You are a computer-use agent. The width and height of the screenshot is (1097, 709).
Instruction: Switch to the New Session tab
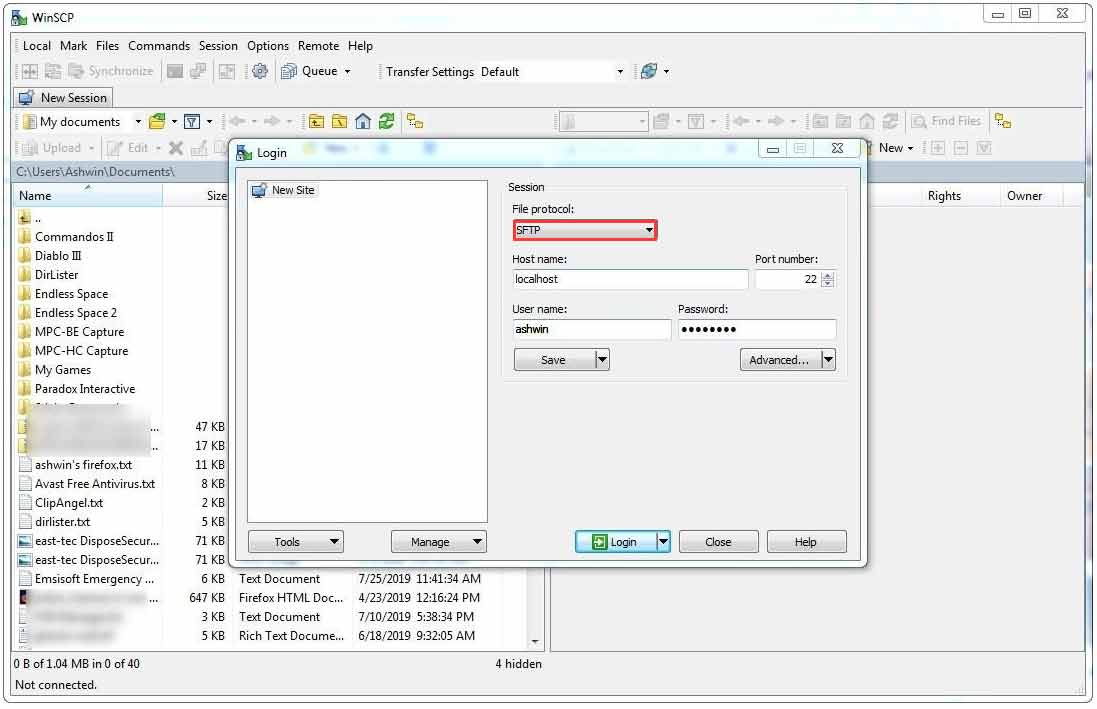(x=64, y=98)
